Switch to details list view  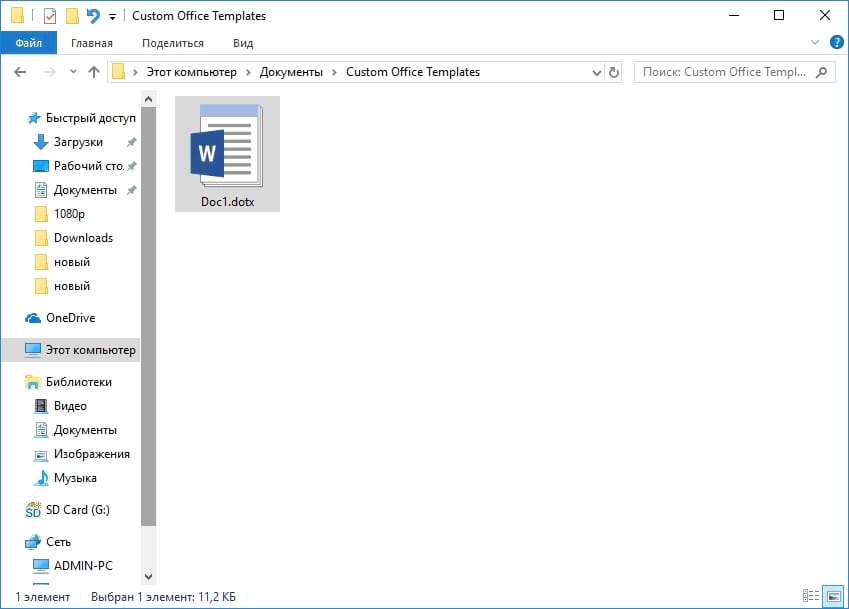click(x=808, y=597)
